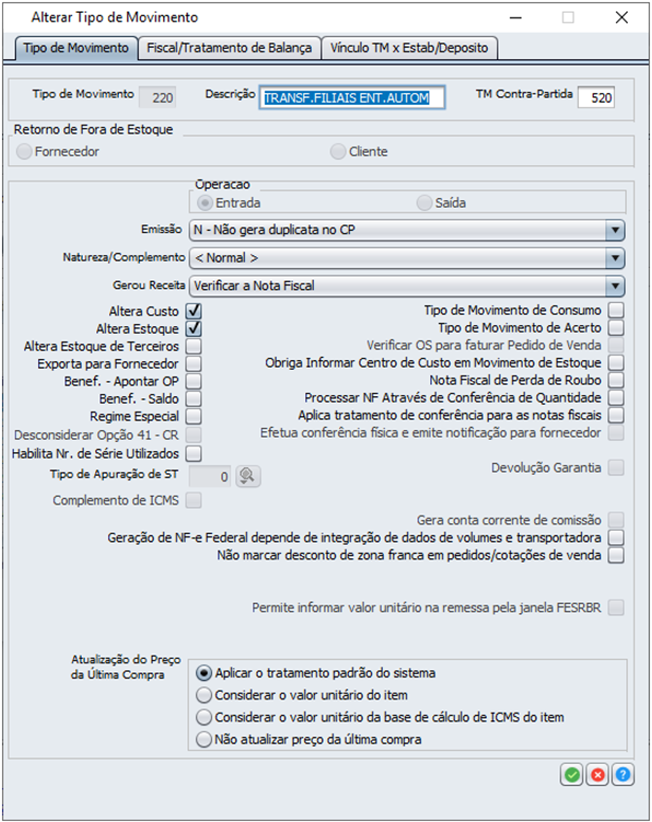Viewport: 652px width, 822px height.
Task: Enable Exporta para Fornecedor checkbox
Action: point(194,364)
